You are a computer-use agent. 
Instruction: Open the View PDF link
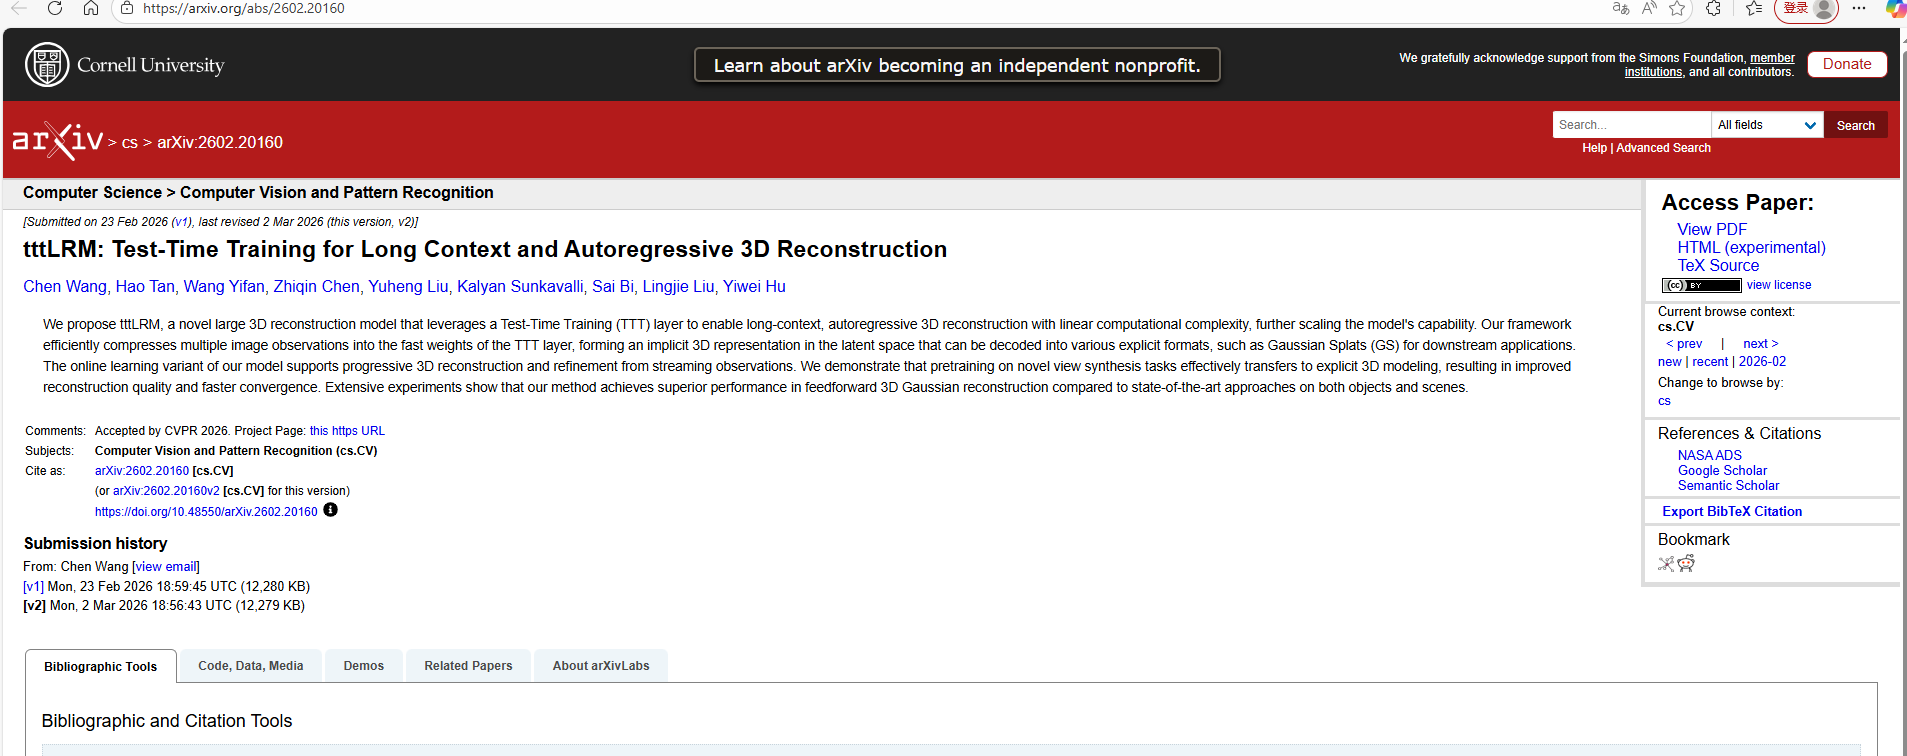coord(1711,229)
